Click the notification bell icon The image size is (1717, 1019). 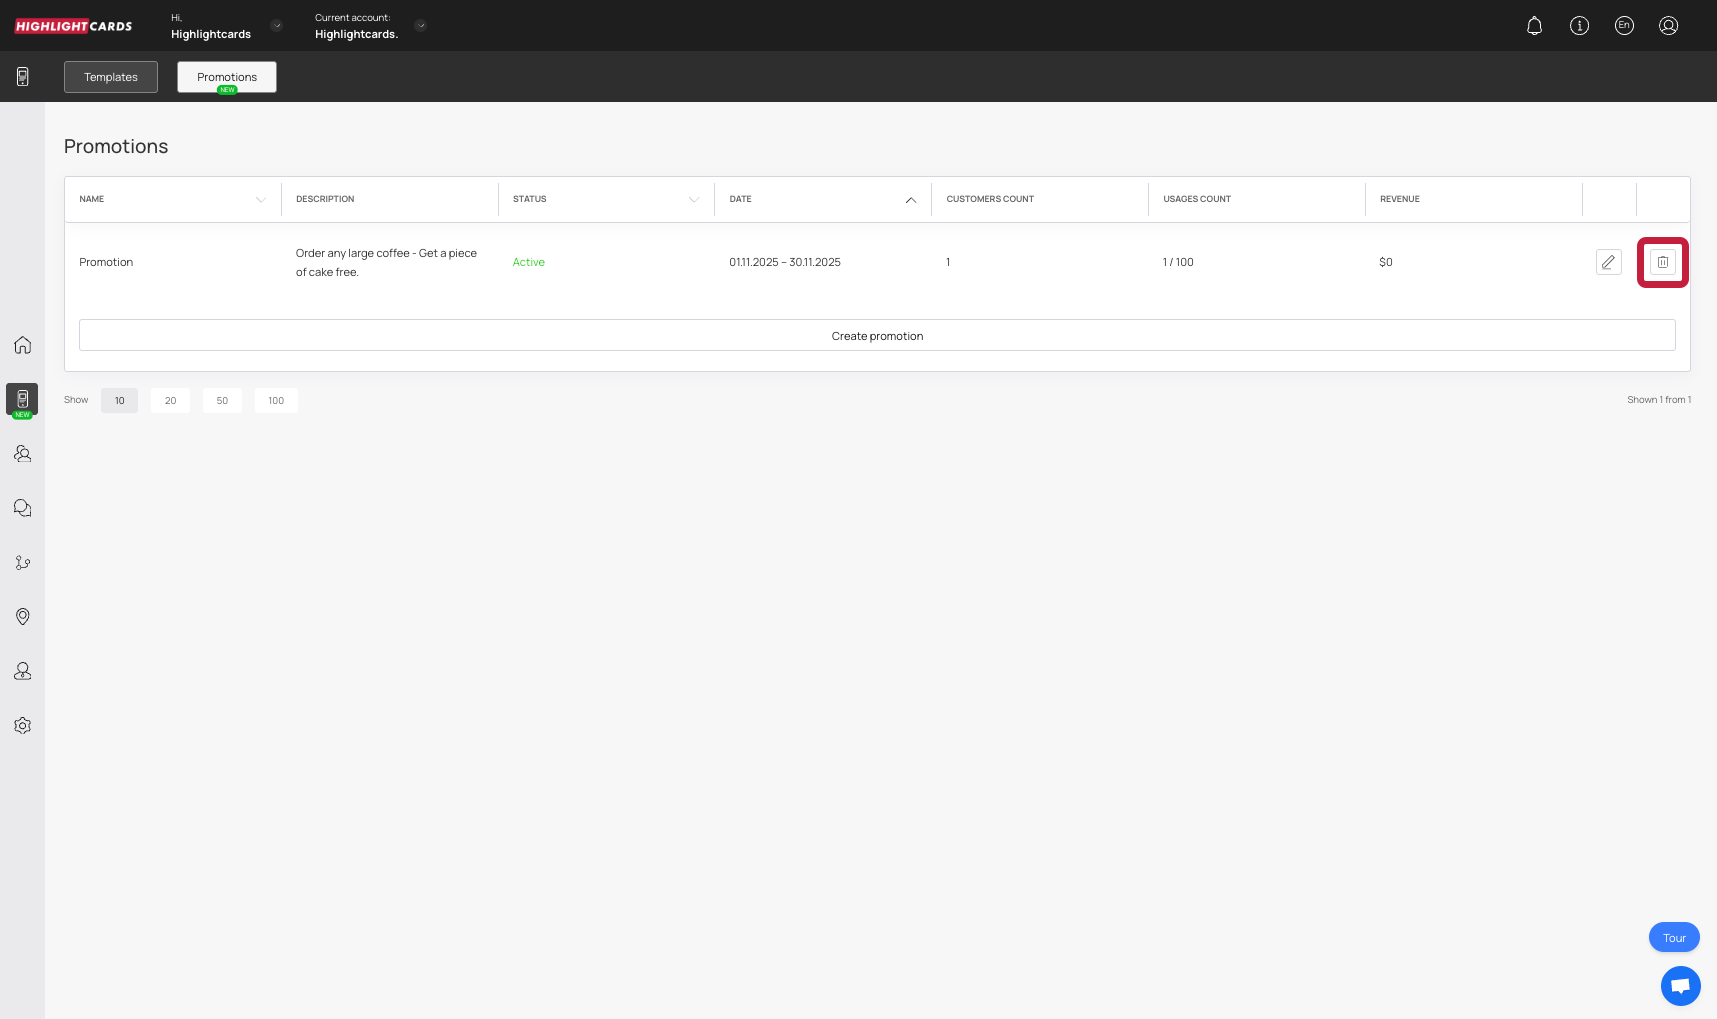(1534, 26)
